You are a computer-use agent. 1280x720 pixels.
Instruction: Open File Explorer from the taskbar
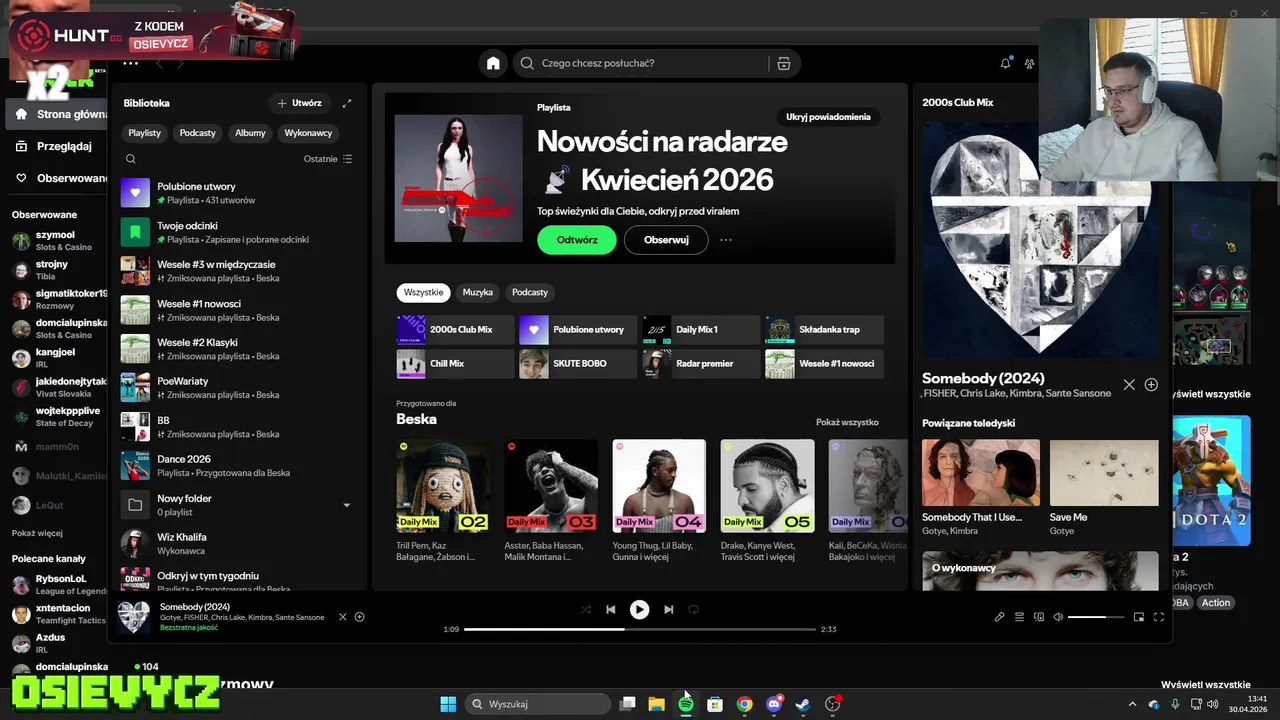click(x=656, y=704)
